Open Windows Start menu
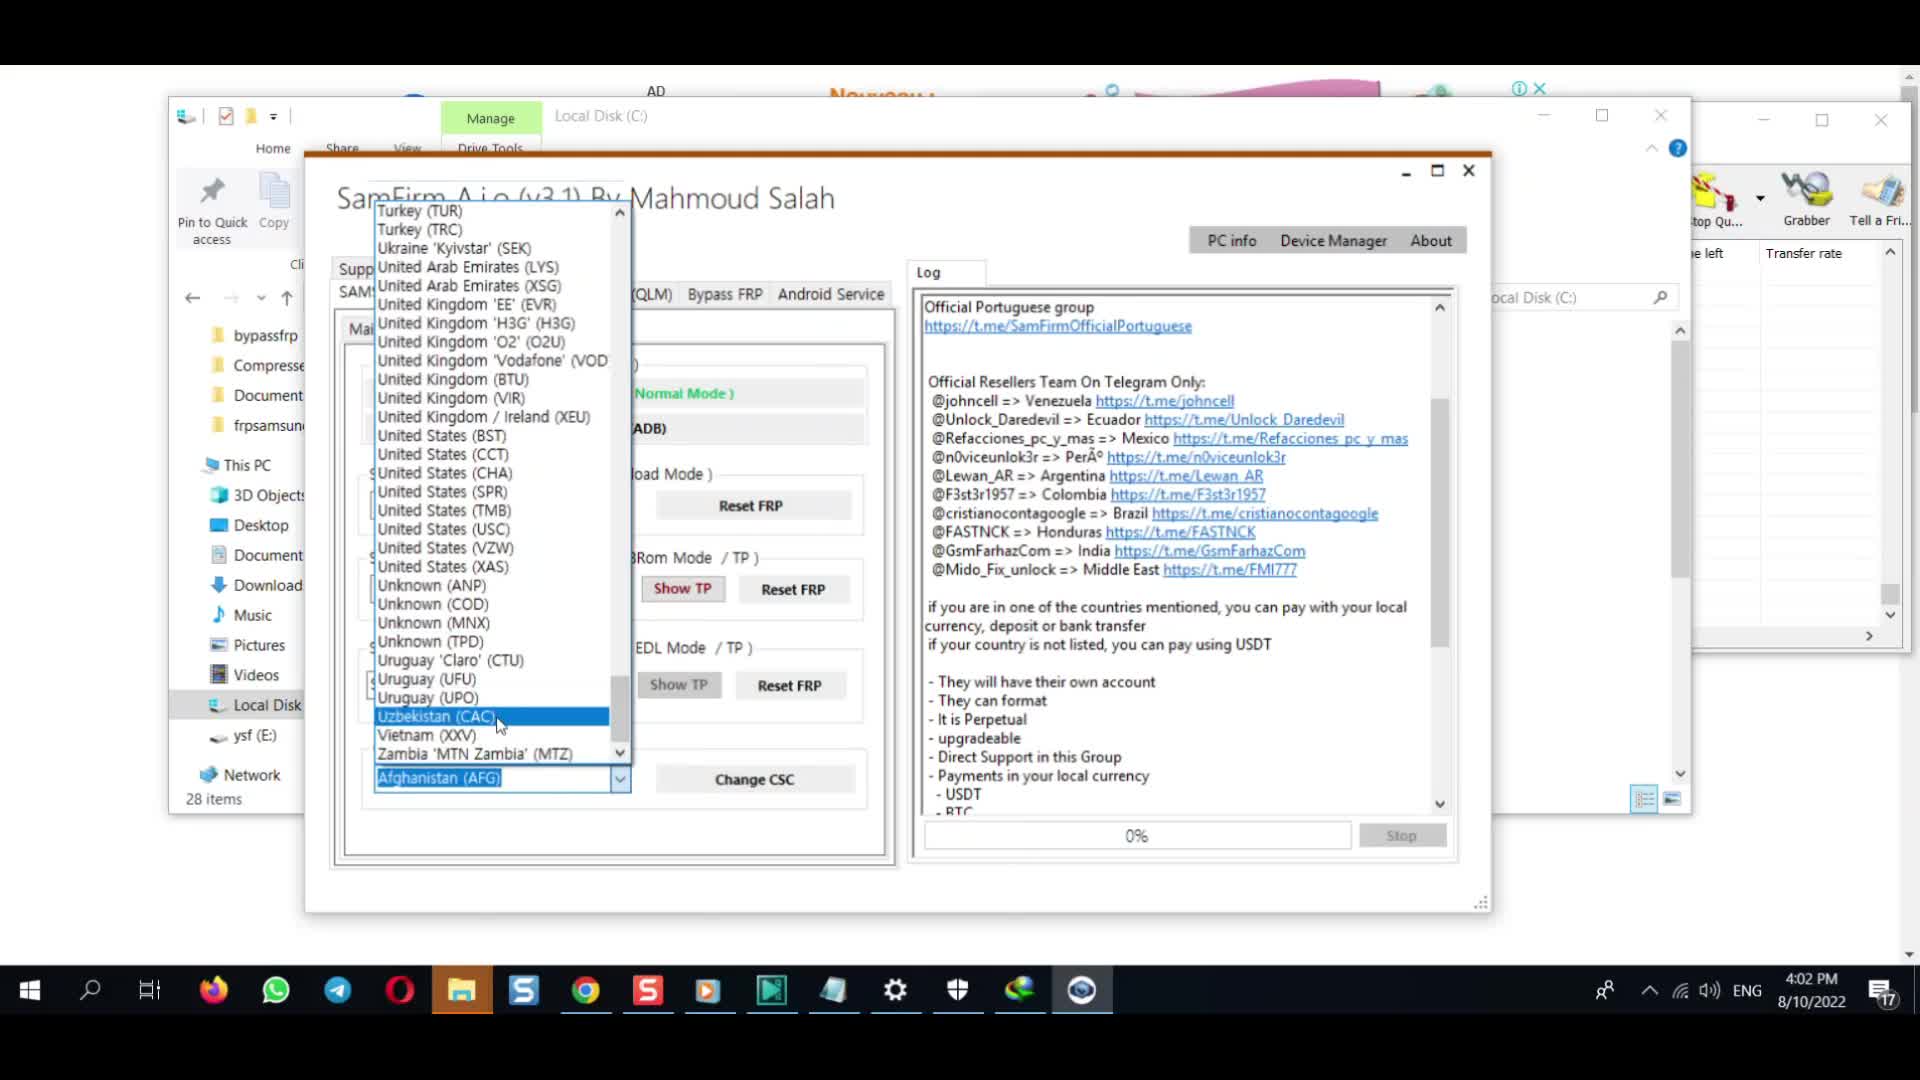Viewport: 1920px width, 1080px height. 30,990
